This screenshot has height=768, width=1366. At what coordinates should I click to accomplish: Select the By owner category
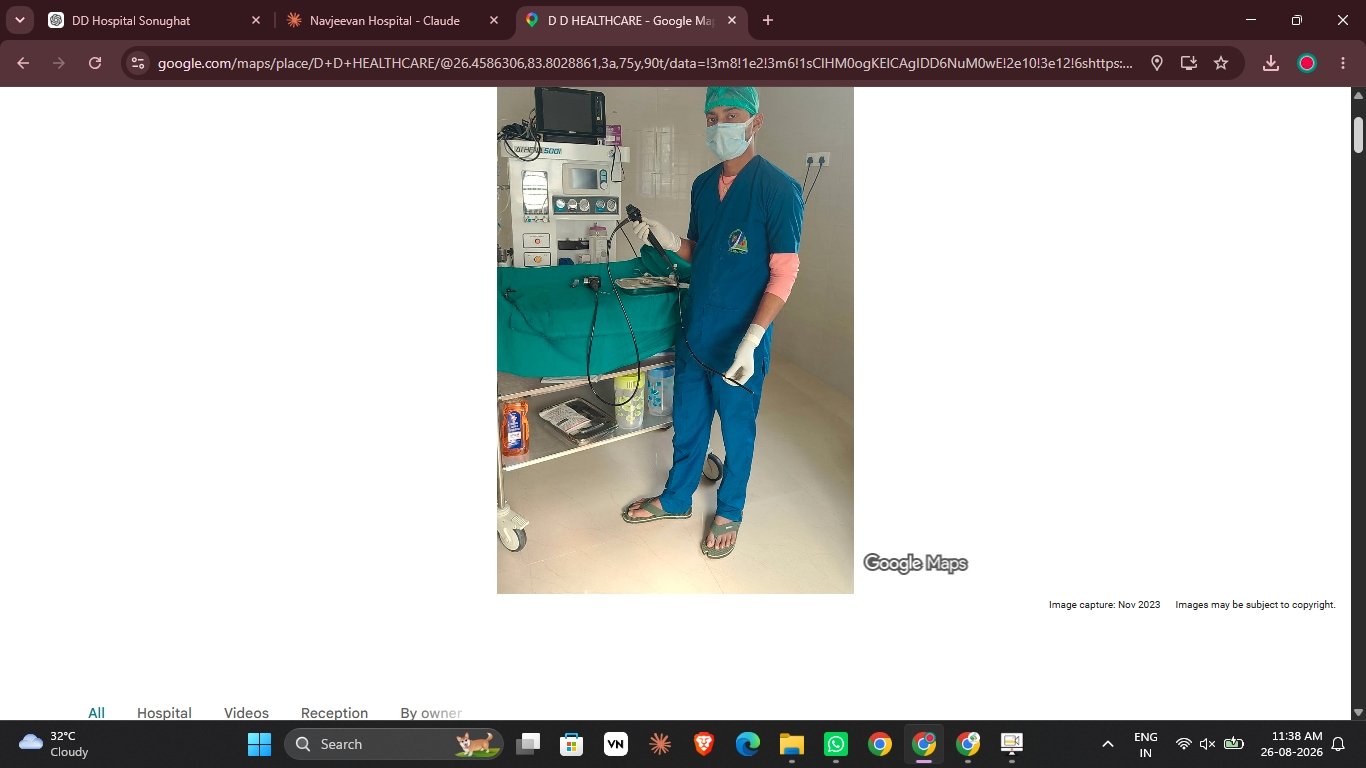[x=431, y=713]
